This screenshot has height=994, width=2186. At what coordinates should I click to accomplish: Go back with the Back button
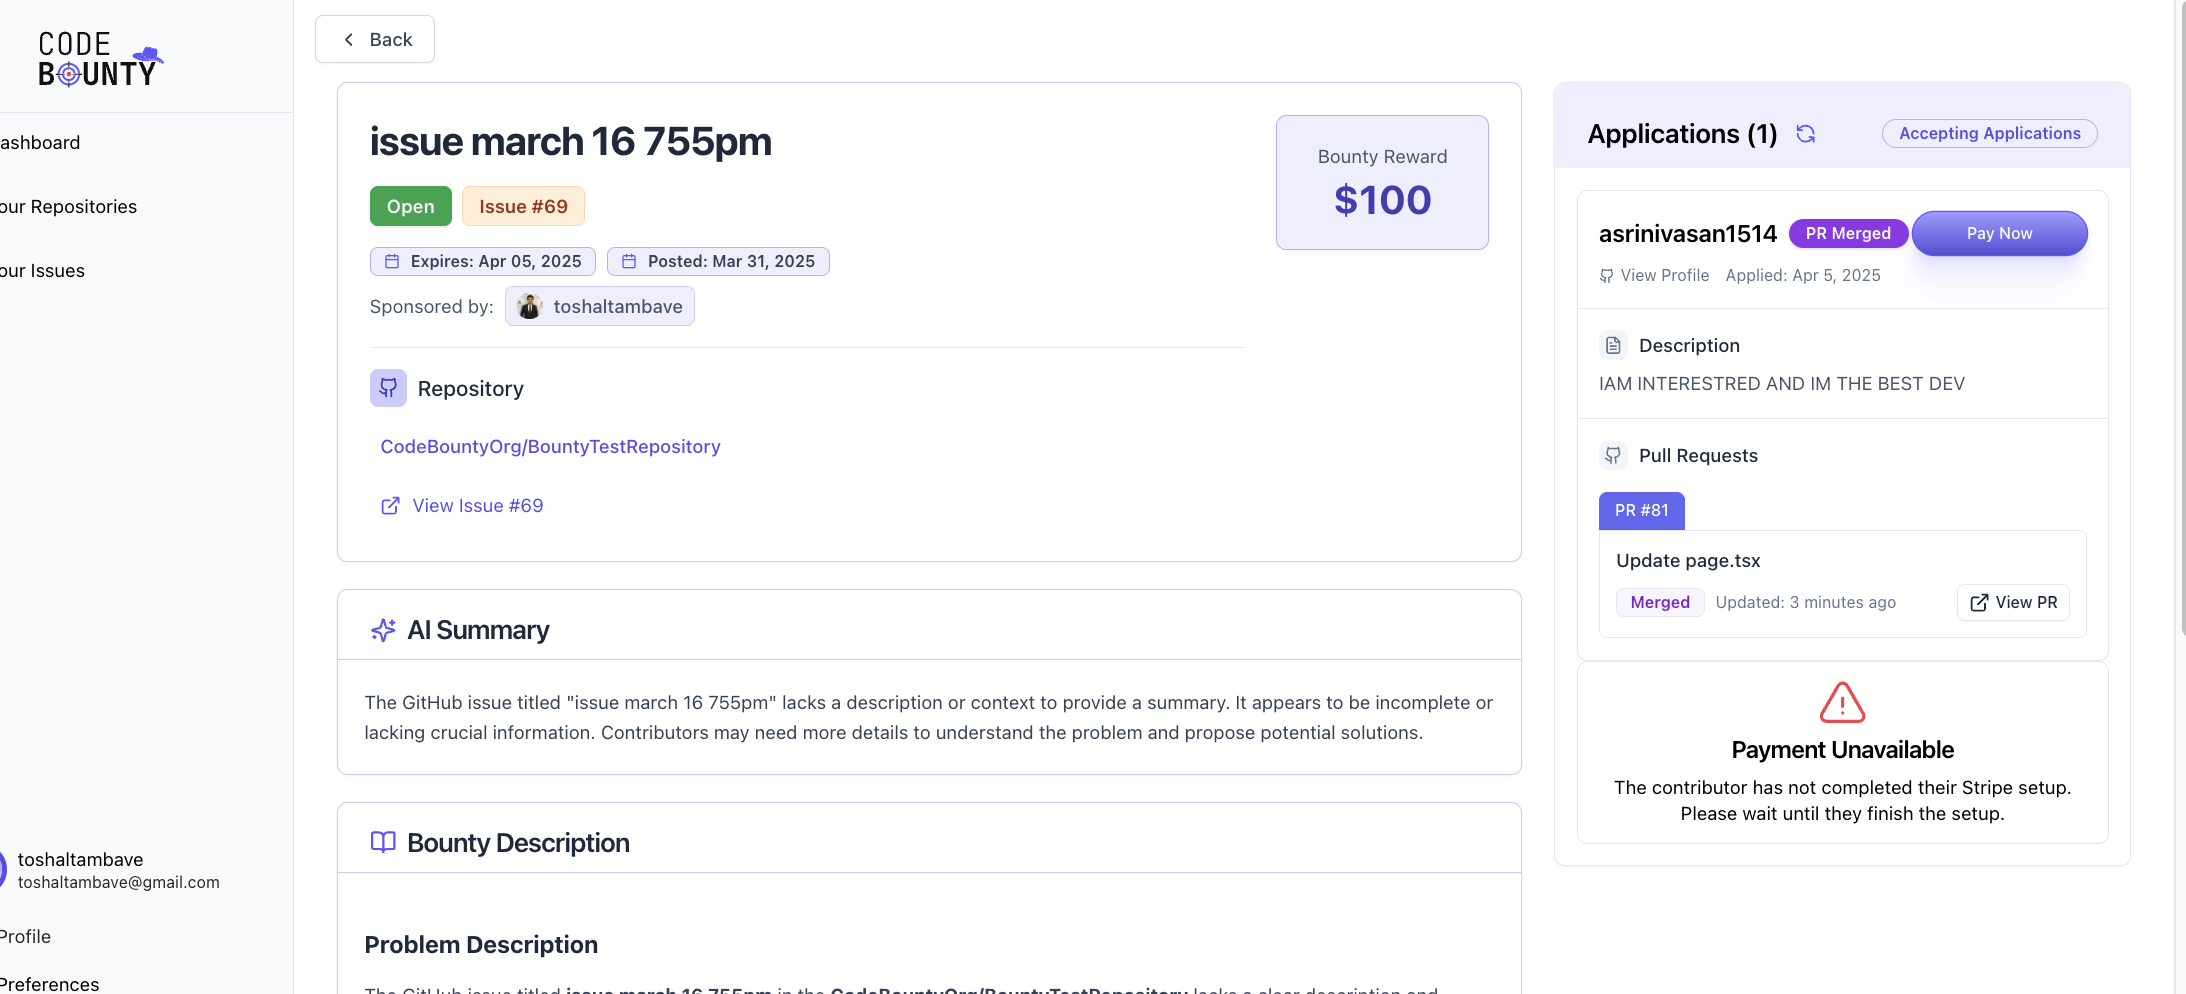[375, 39]
